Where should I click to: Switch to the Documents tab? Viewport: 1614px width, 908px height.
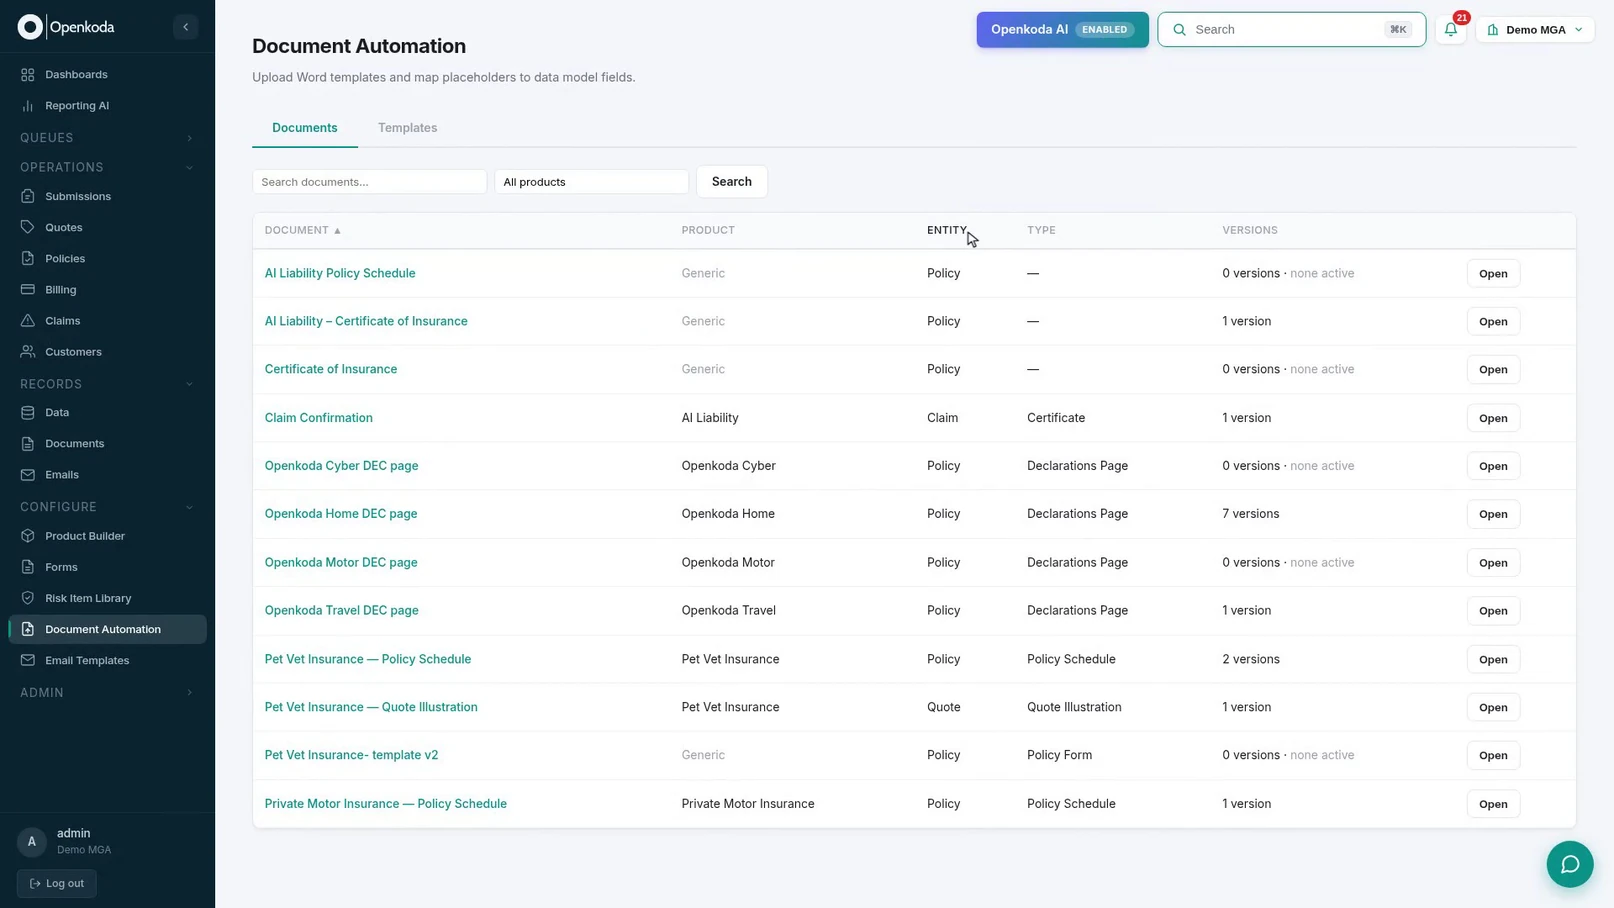tap(305, 128)
